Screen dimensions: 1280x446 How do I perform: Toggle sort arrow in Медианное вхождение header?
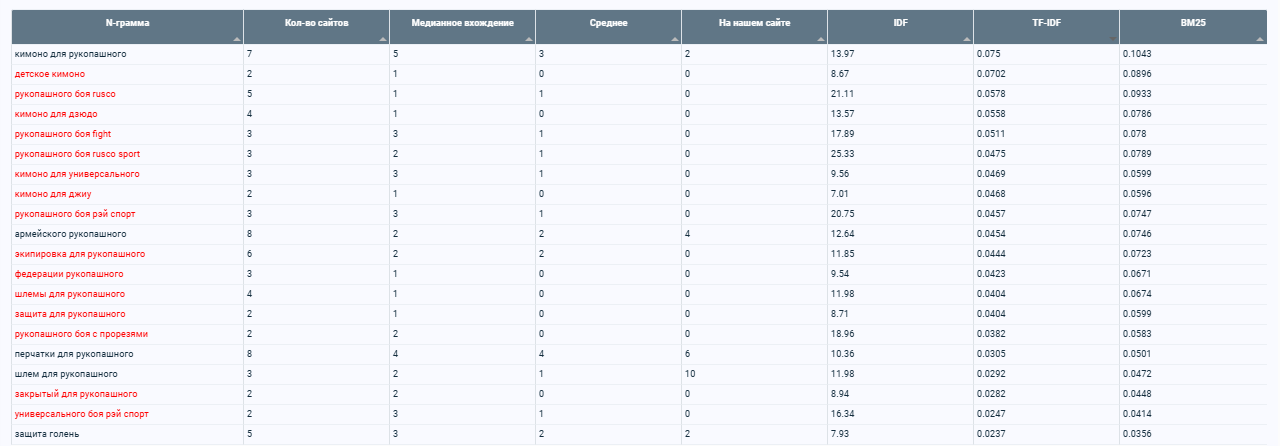528,38
